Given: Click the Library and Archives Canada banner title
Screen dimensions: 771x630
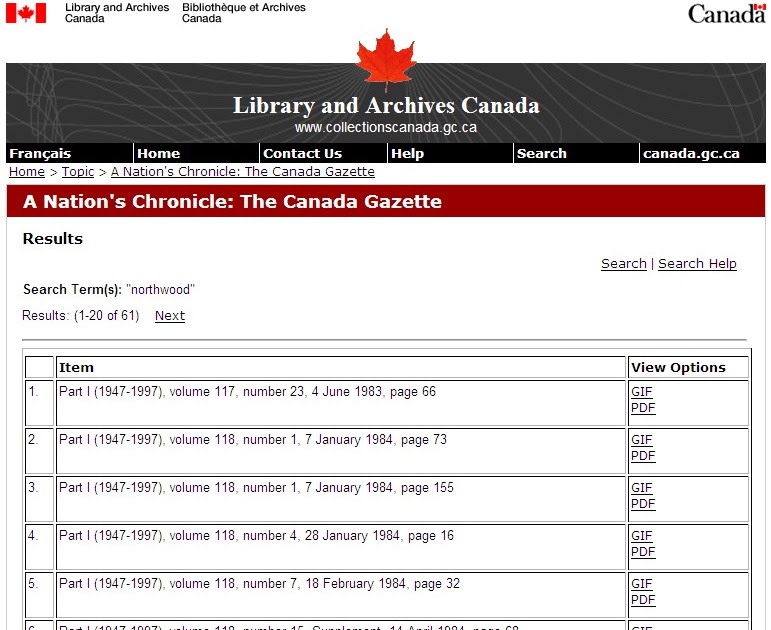Looking at the screenshot, I should coord(386,106).
